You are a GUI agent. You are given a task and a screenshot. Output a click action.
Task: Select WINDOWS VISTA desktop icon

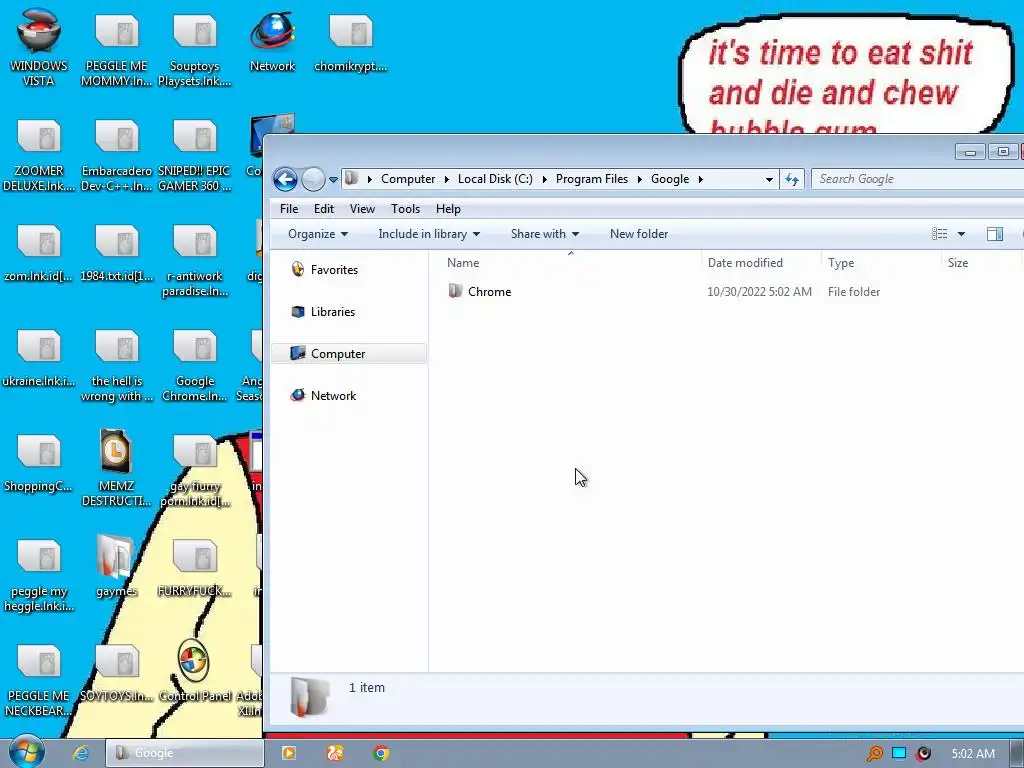click(39, 49)
